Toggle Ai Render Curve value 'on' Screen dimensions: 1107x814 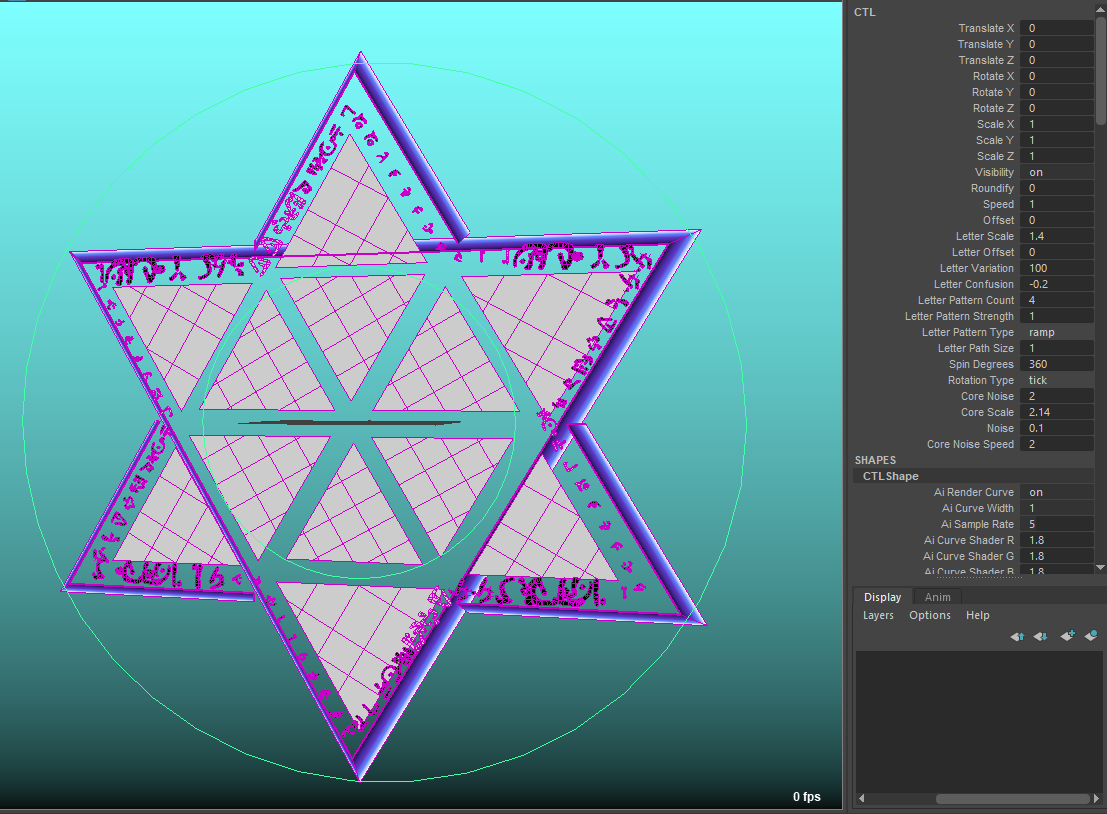coord(1057,492)
